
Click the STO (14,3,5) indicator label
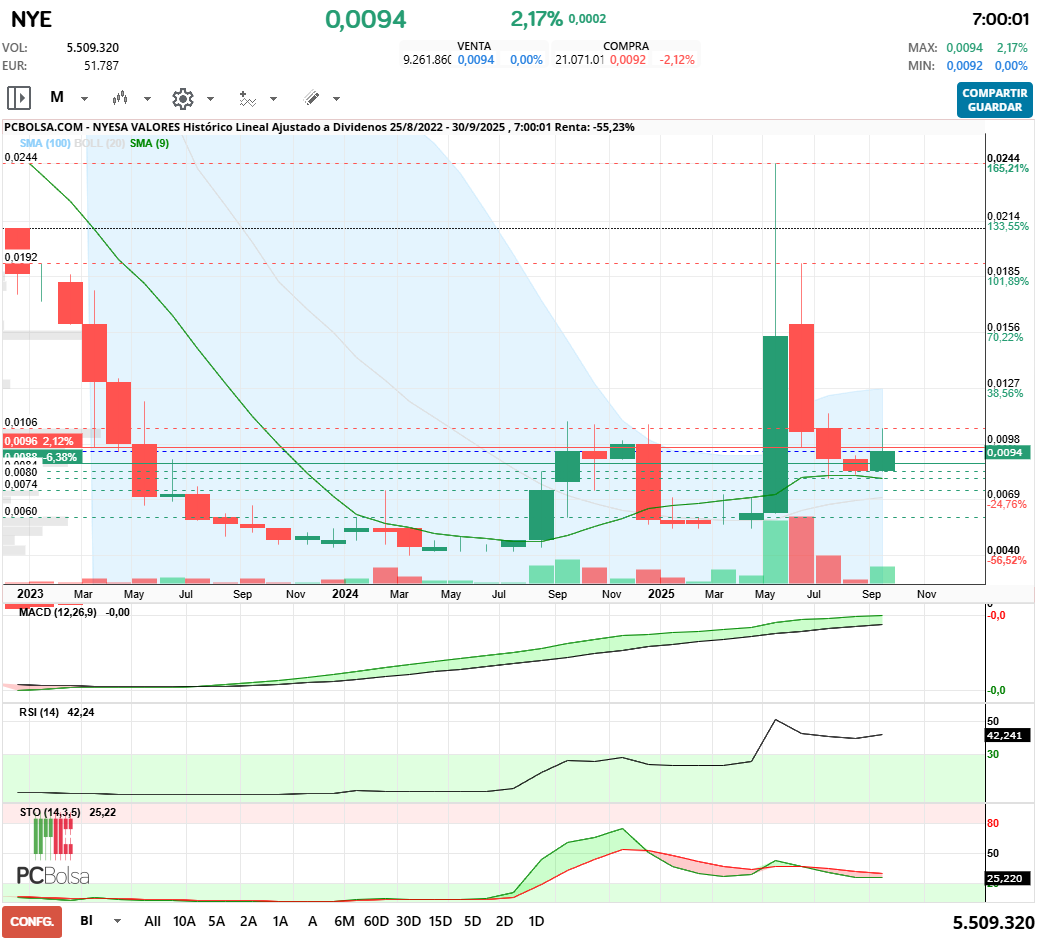[50, 812]
